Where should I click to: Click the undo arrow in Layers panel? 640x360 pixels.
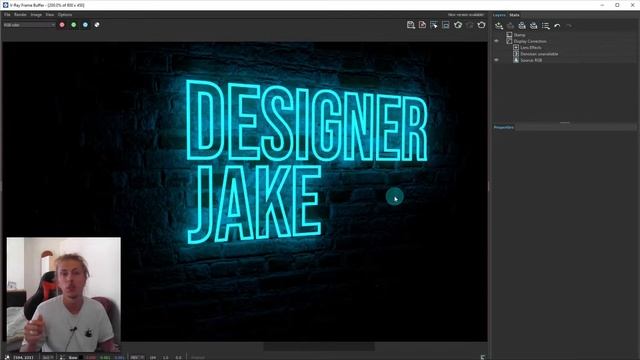(557, 26)
